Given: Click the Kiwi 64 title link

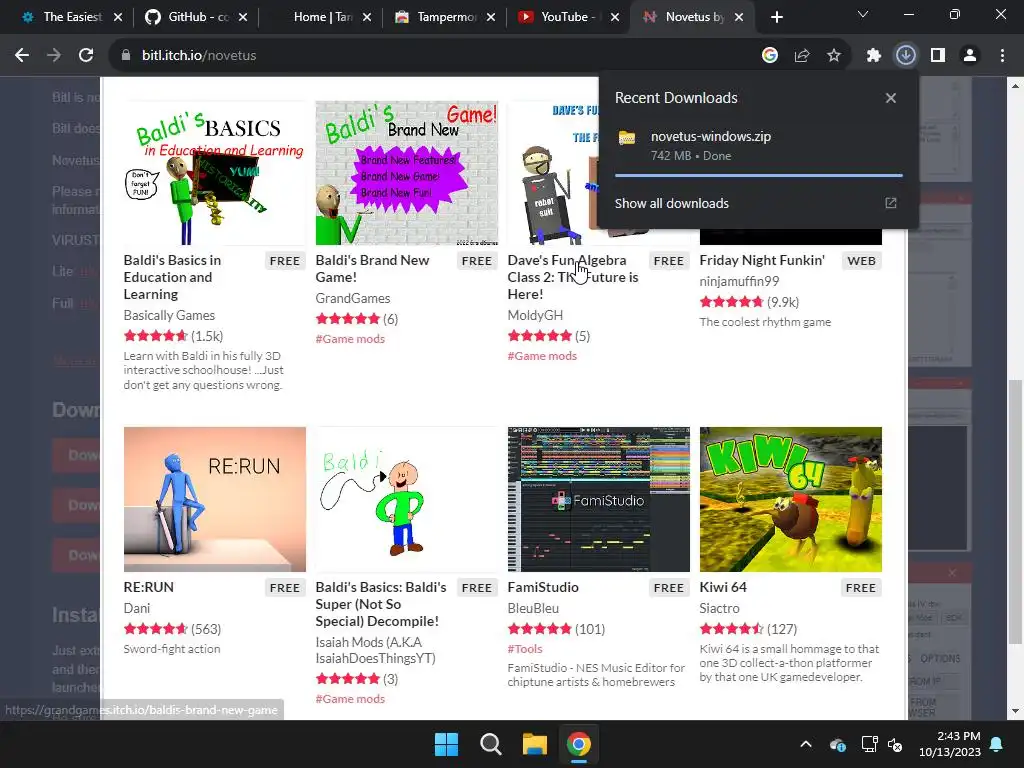Looking at the screenshot, I should tap(723, 587).
